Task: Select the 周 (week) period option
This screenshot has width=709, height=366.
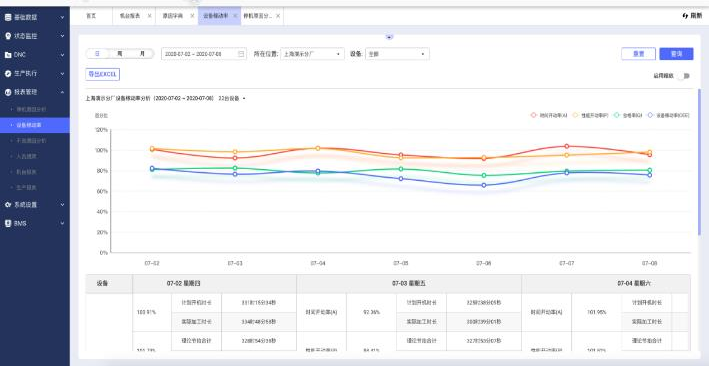Action: [120, 53]
